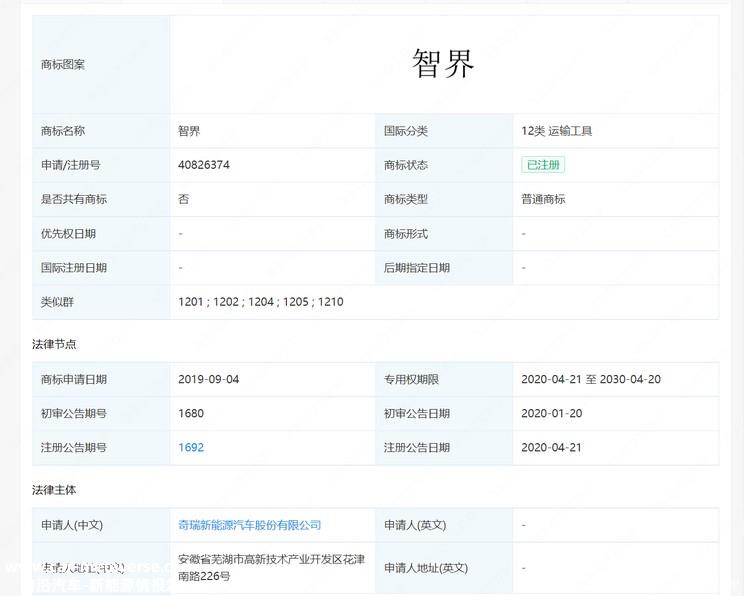Click the 申请人(中文) label
Image resolution: width=744 pixels, height=596 pixels.
[x=72, y=525]
